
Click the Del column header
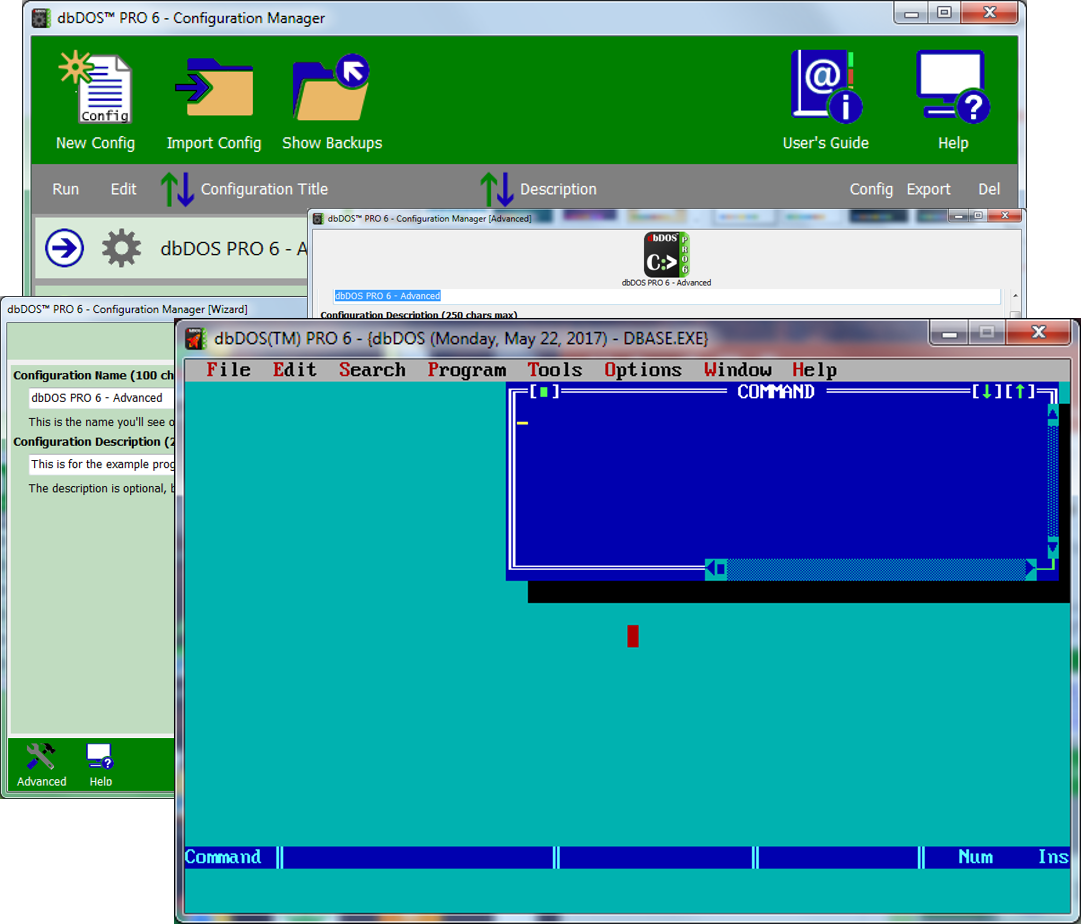point(989,189)
